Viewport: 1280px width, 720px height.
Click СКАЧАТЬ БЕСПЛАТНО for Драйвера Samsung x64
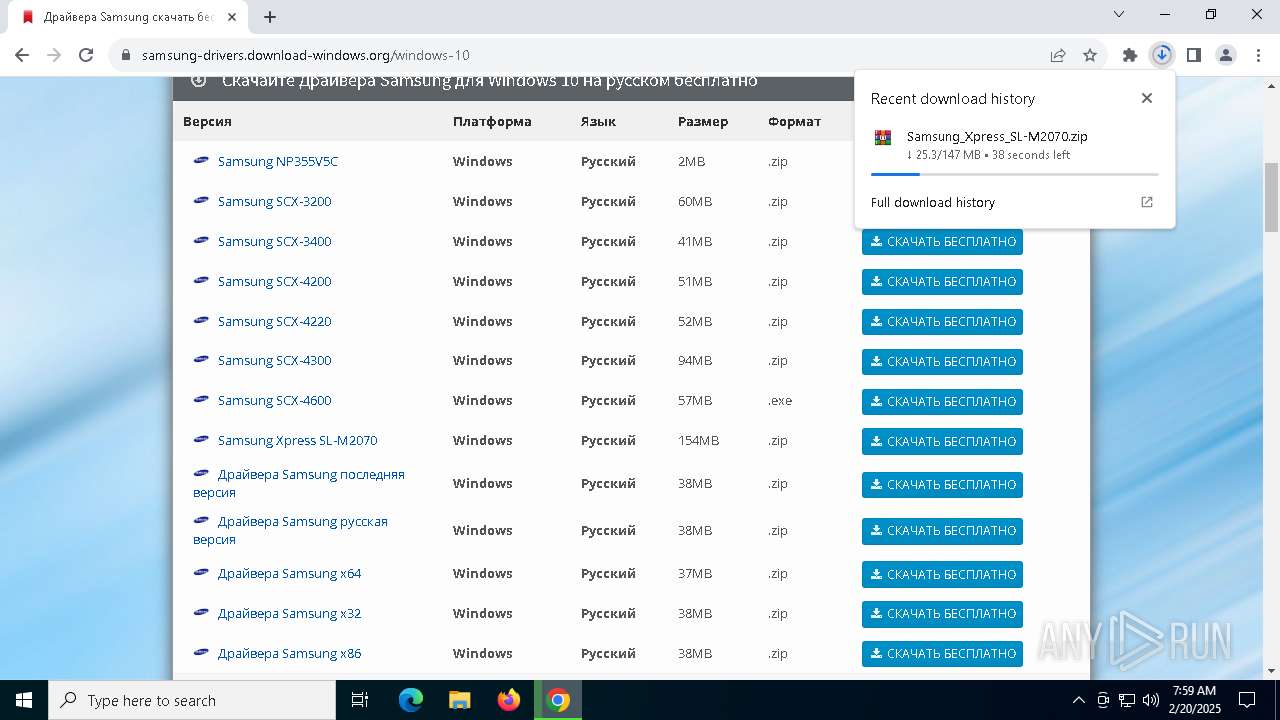942,574
